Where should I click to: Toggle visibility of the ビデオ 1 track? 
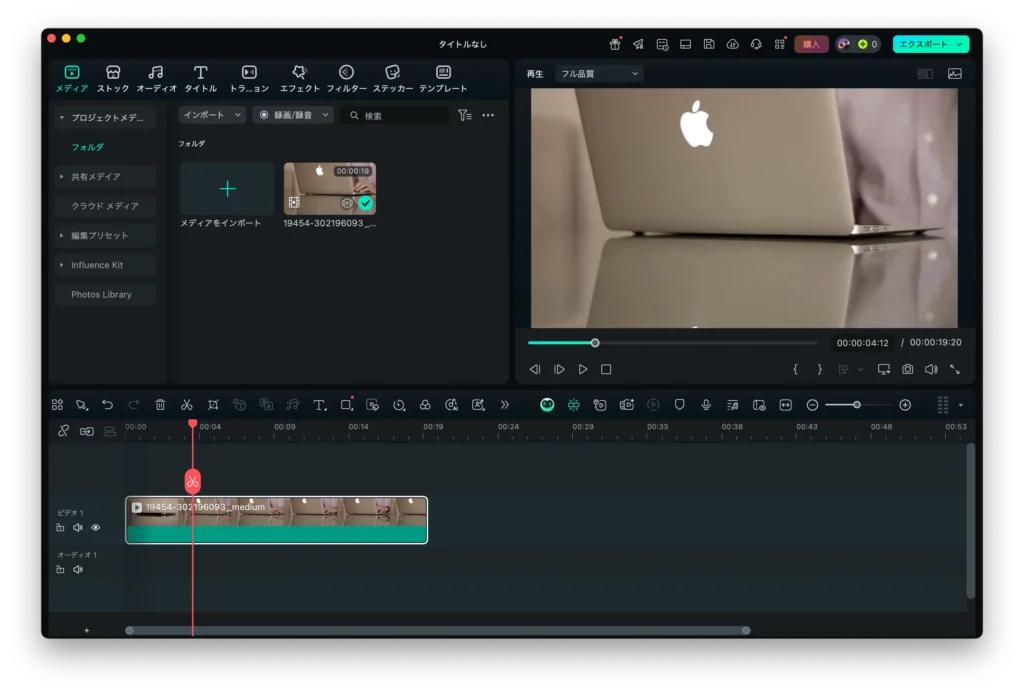pyautogui.click(x=96, y=527)
